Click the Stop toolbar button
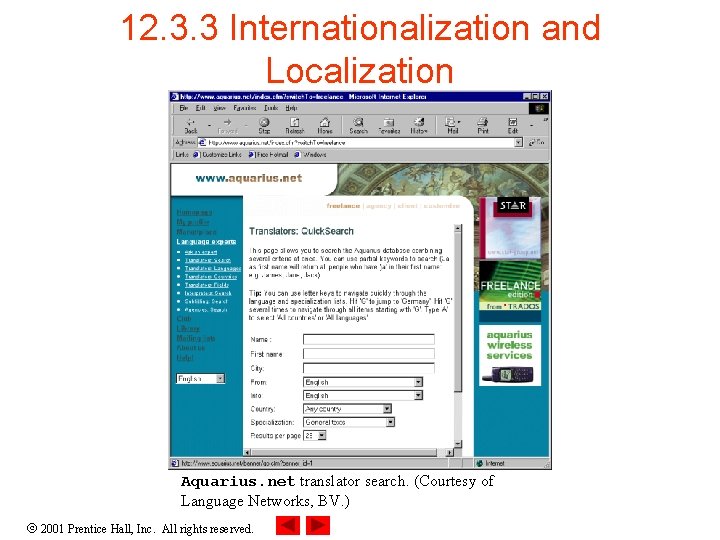Viewport: 720px width, 540px height. coord(264,125)
